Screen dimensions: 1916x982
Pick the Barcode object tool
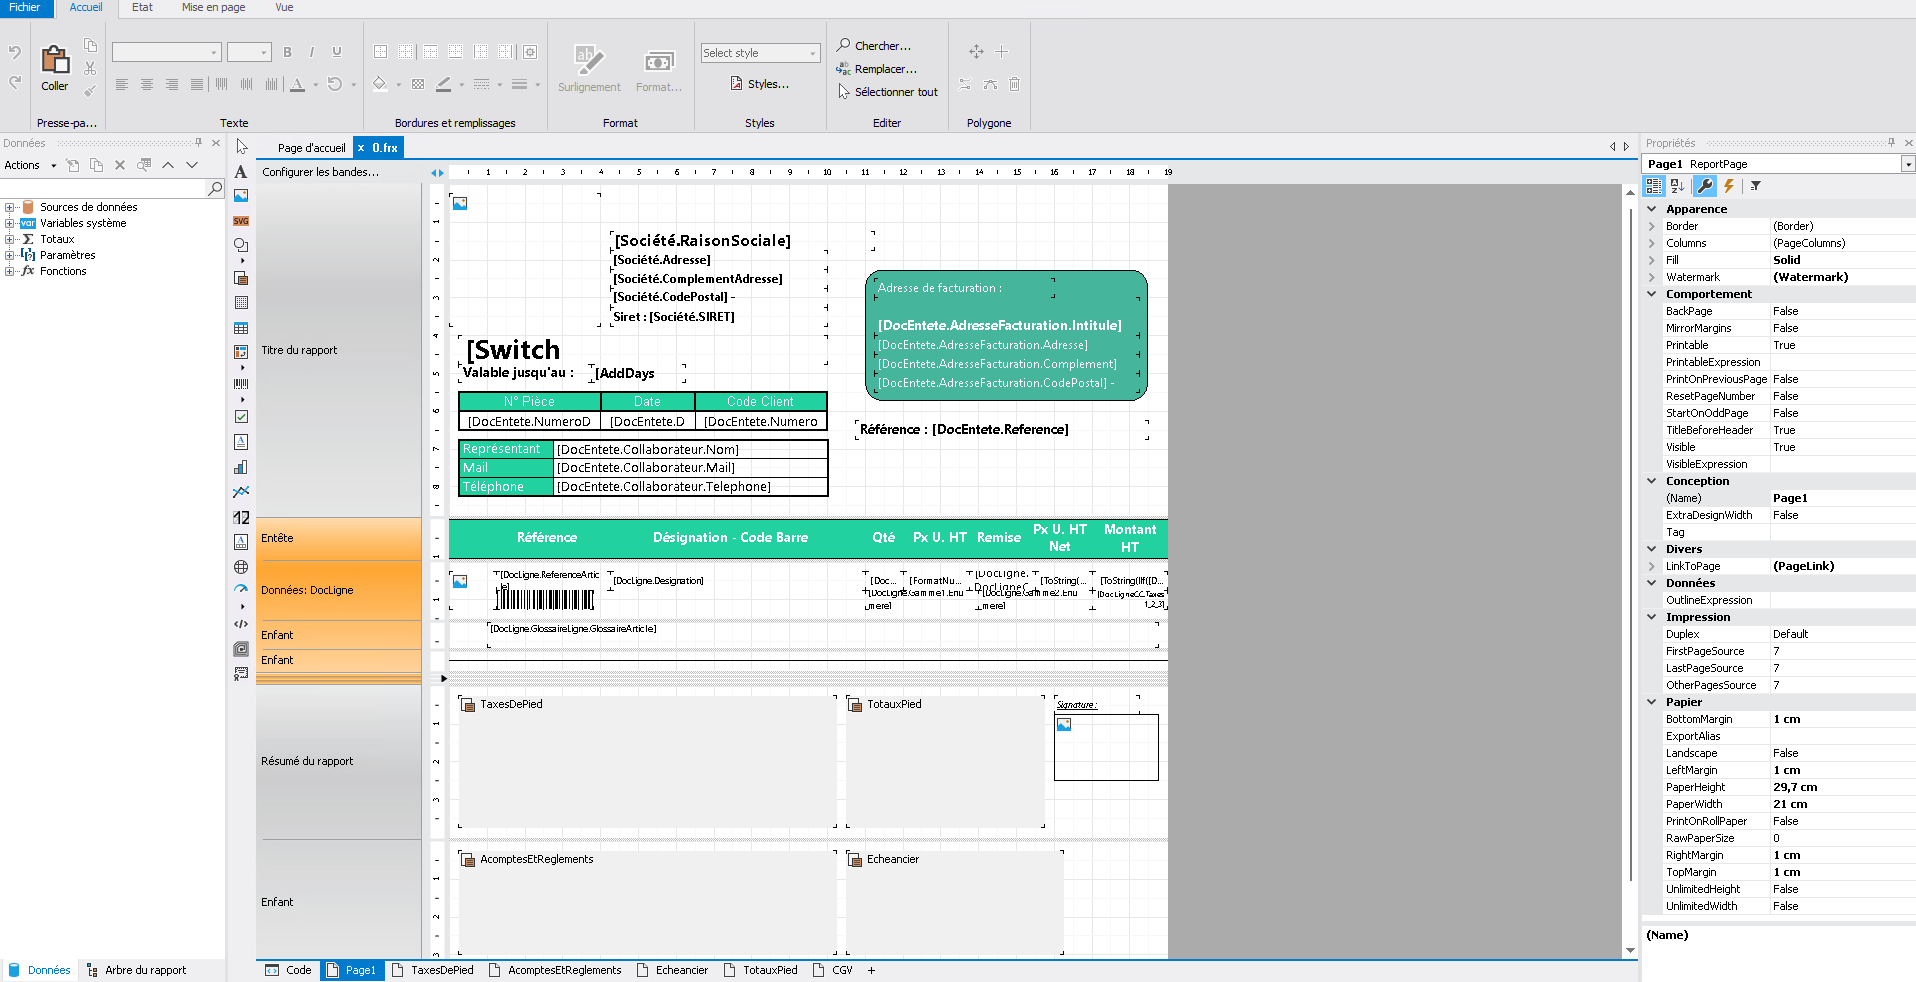241,384
